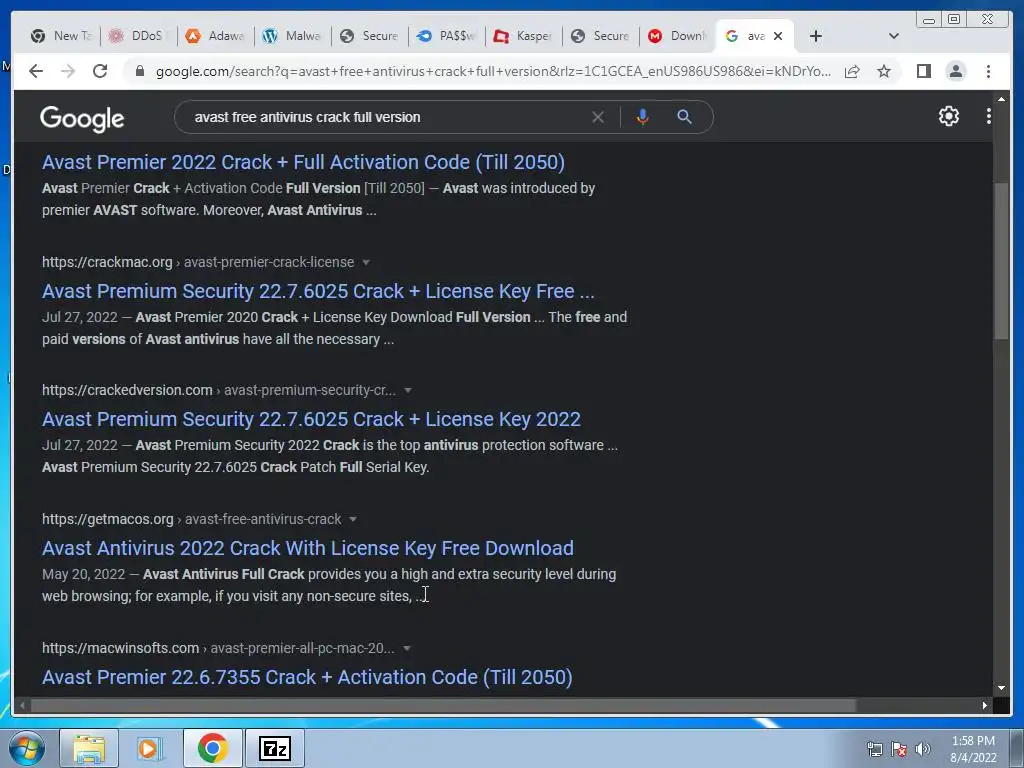The width and height of the screenshot is (1024, 768).
Task: Switch to the Kaspersky tab
Action: [x=524, y=36]
